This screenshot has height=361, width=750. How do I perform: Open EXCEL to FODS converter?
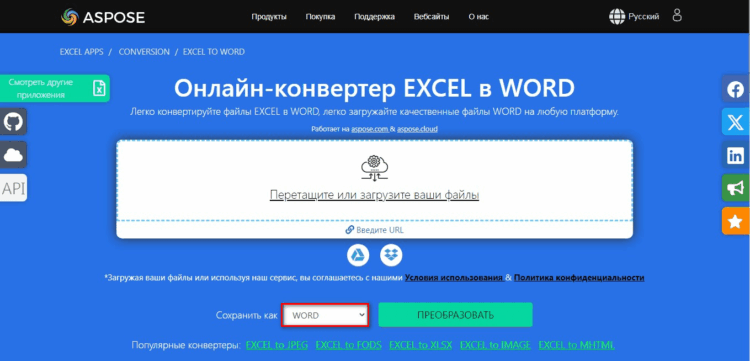pyautogui.click(x=348, y=345)
